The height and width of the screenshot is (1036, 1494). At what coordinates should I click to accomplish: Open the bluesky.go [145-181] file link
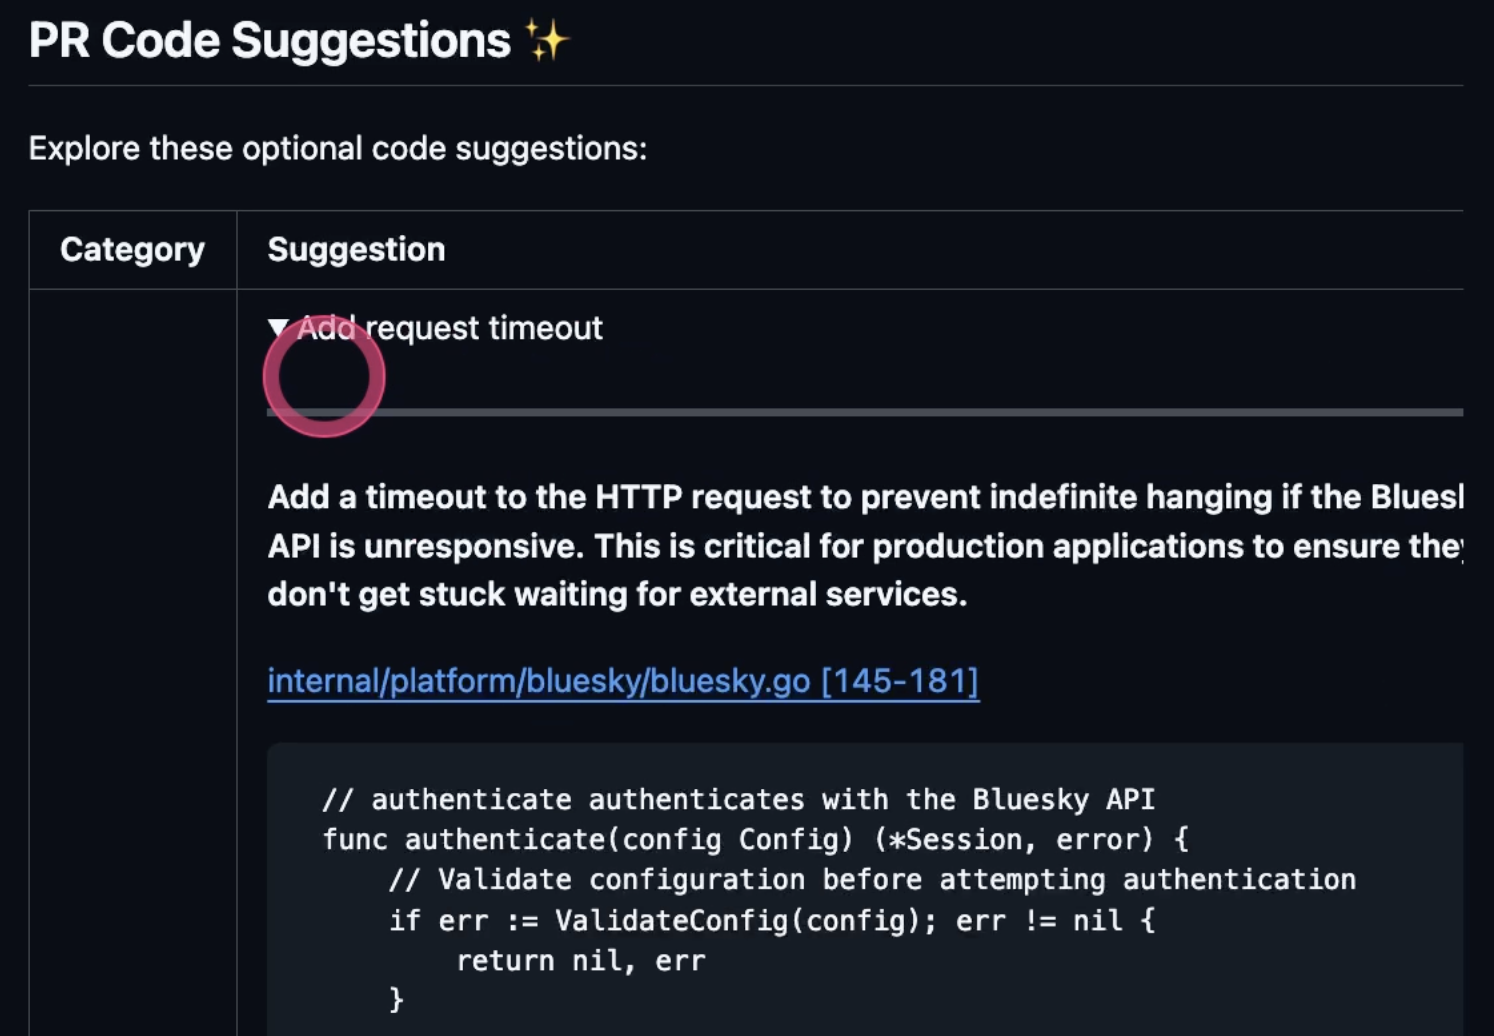pyautogui.click(x=623, y=681)
